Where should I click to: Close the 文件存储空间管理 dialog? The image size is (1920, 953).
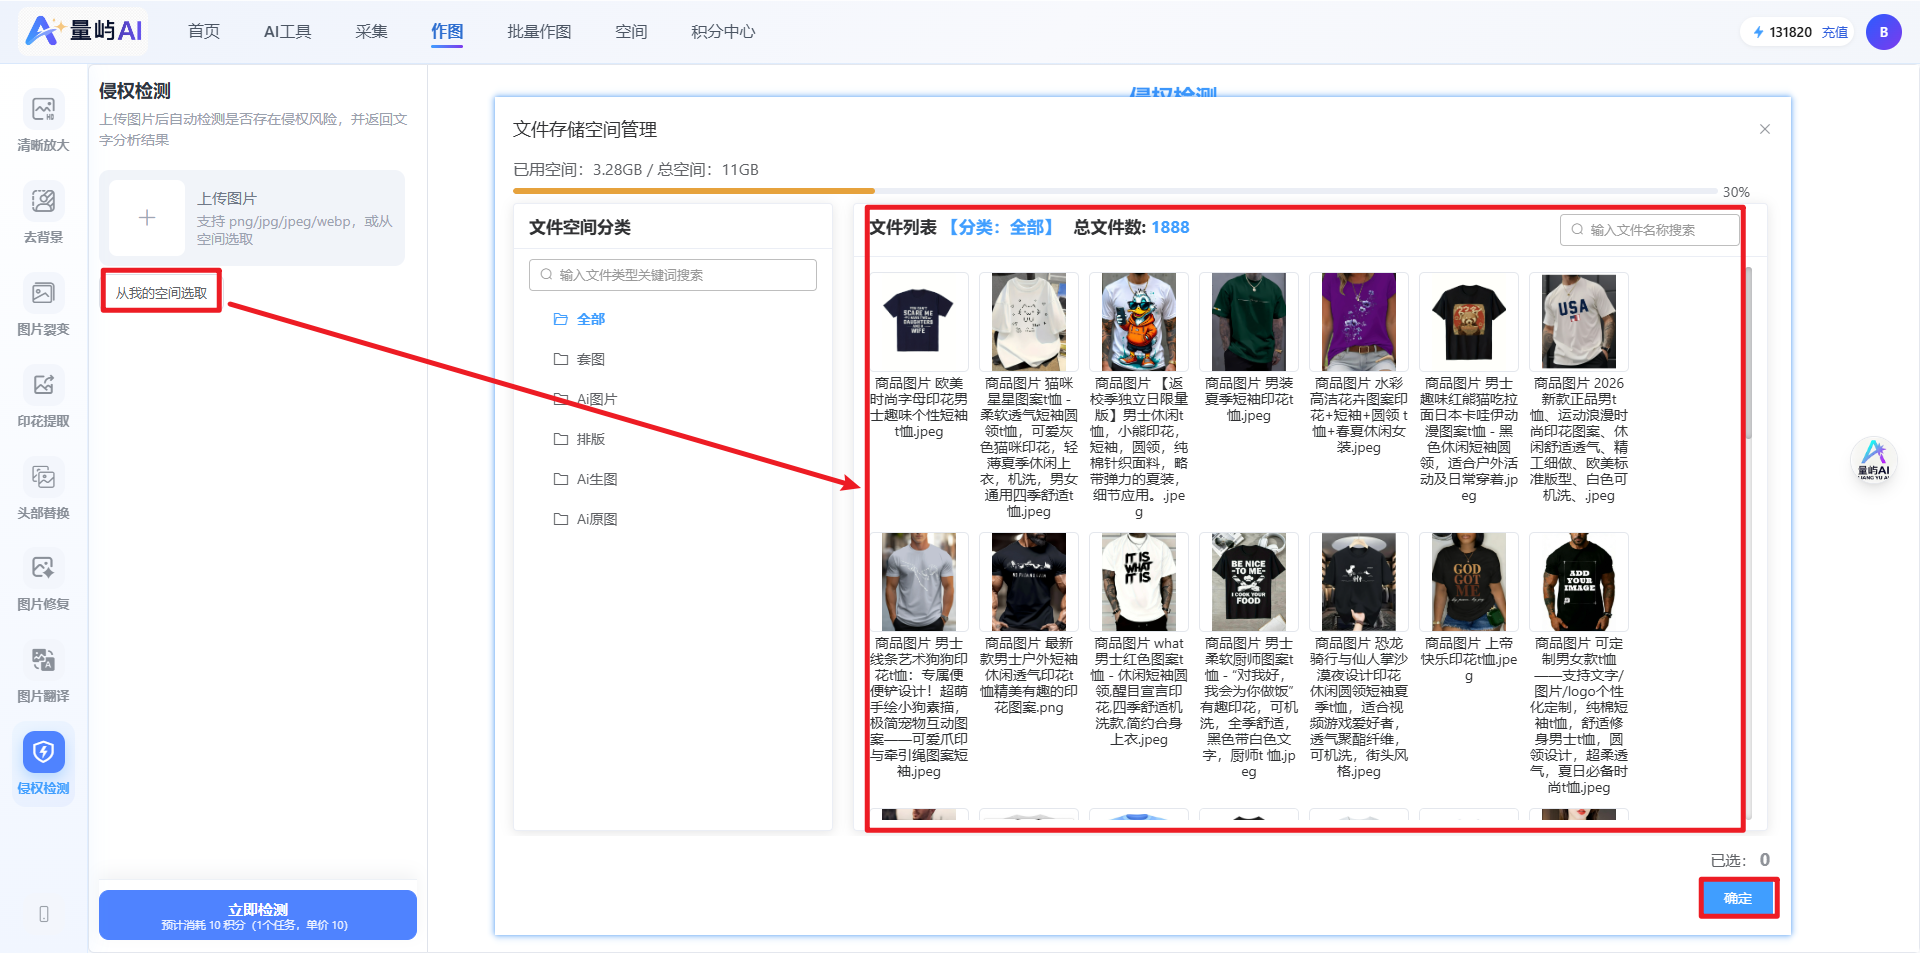click(x=1765, y=129)
